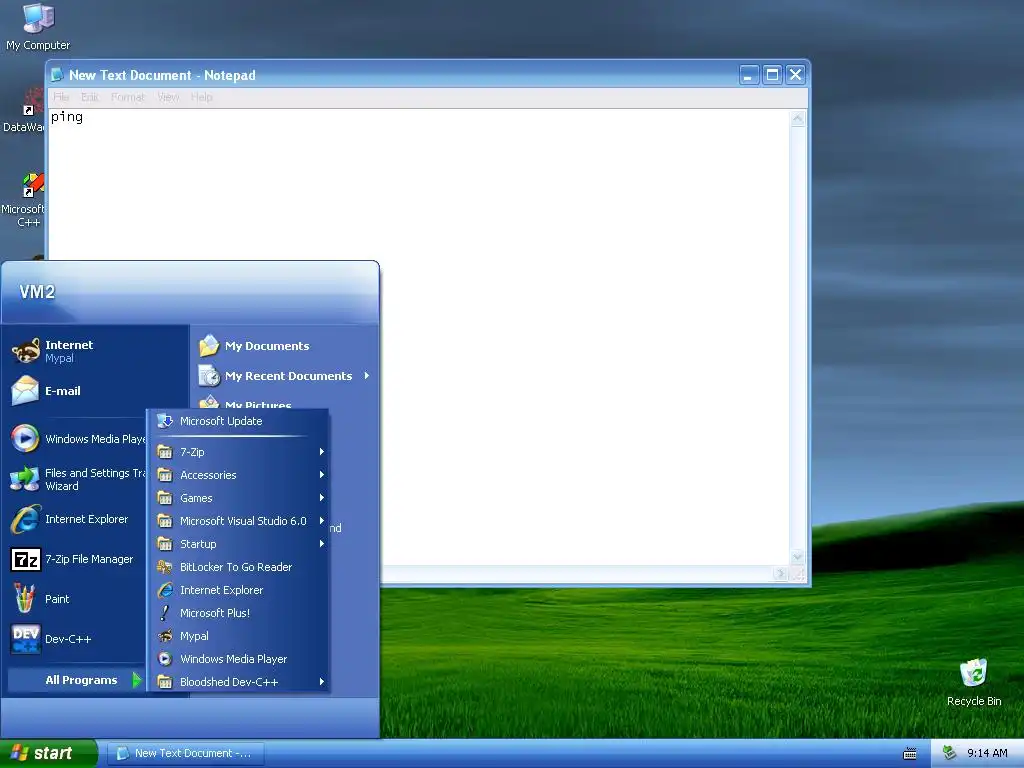This screenshot has width=1024, height=768.
Task: Open Recycle Bin on desktop
Action: coord(974,682)
